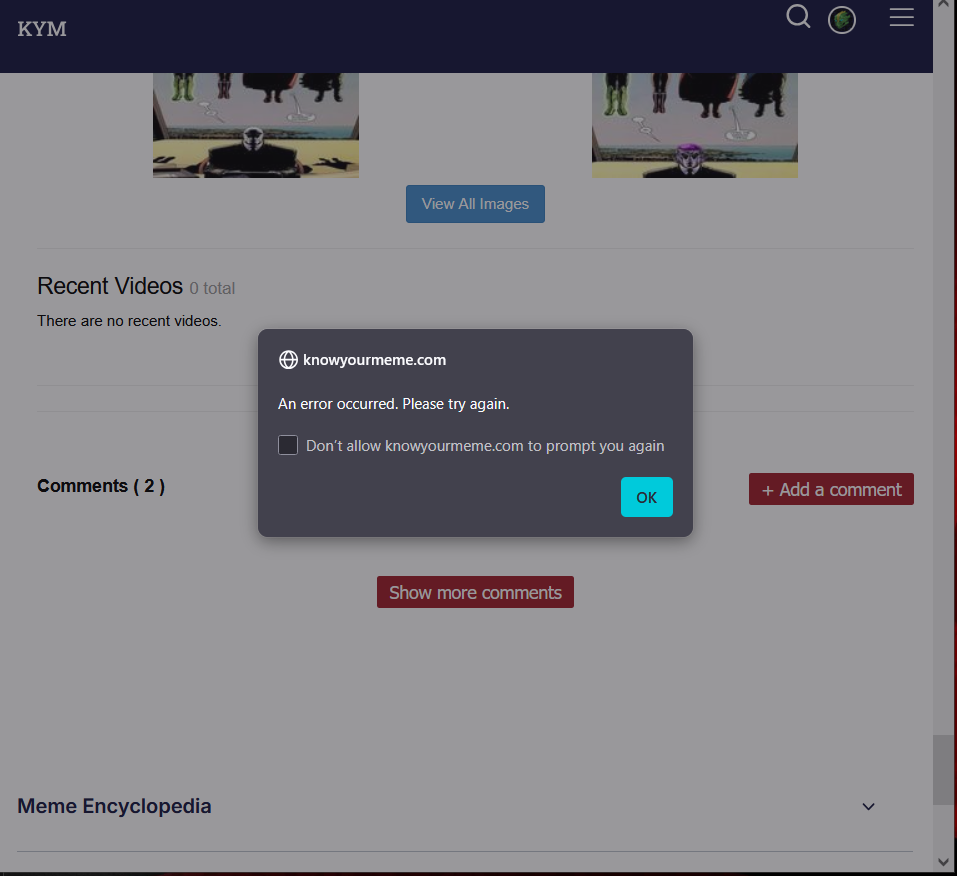Click OK to dismiss the error dialog
957x876 pixels.
pos(646,497)
